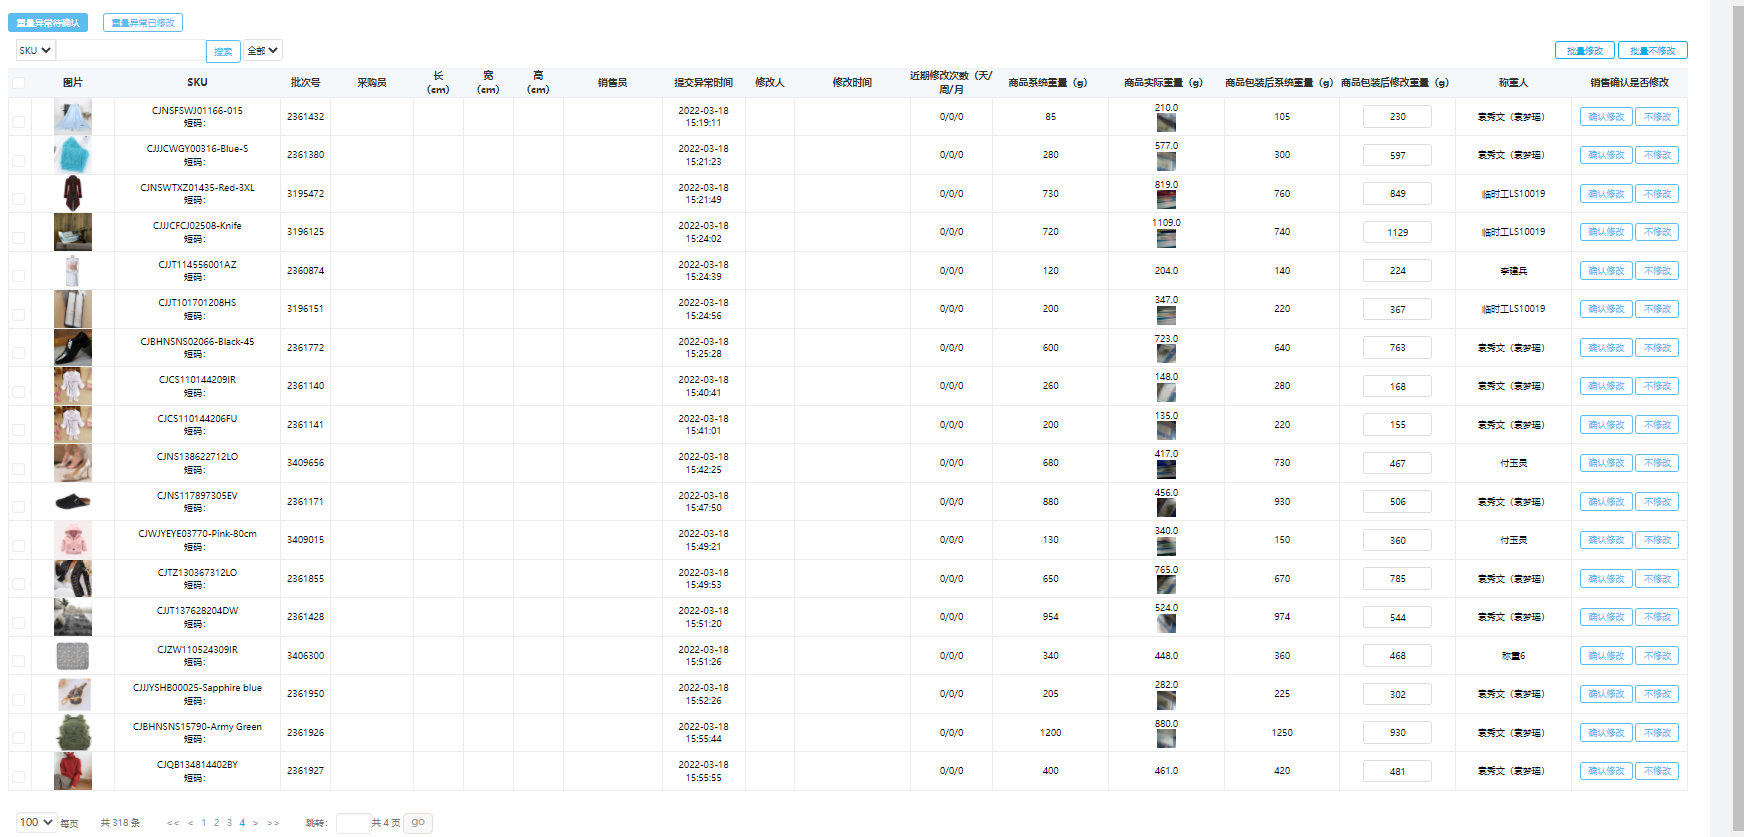Click the weighing photo icon showing 577.0
Image resolution: width=1744 pixels, height=837 pixels.
point(1166,161)
